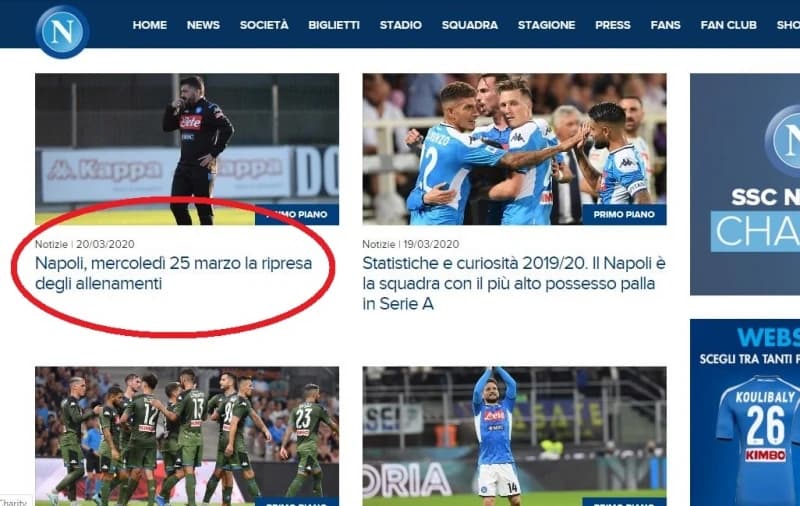
Task: Open the STADIO page
Action: (x=401, y=25)
